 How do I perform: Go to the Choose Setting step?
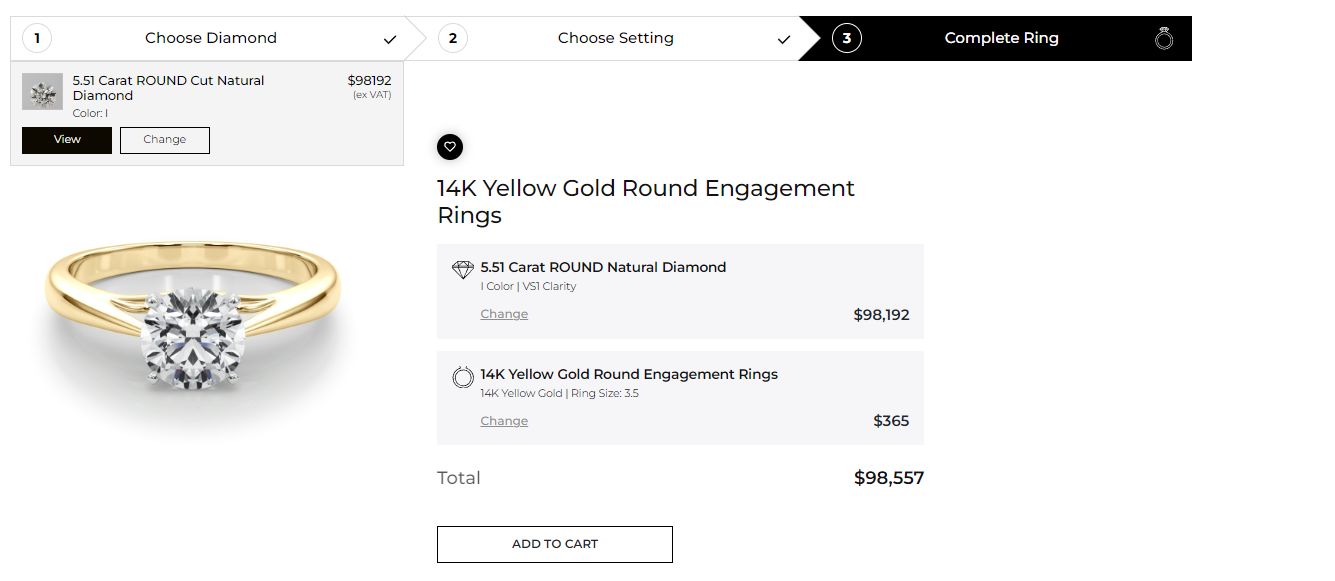pyautogui.click(x=615, y=38)
